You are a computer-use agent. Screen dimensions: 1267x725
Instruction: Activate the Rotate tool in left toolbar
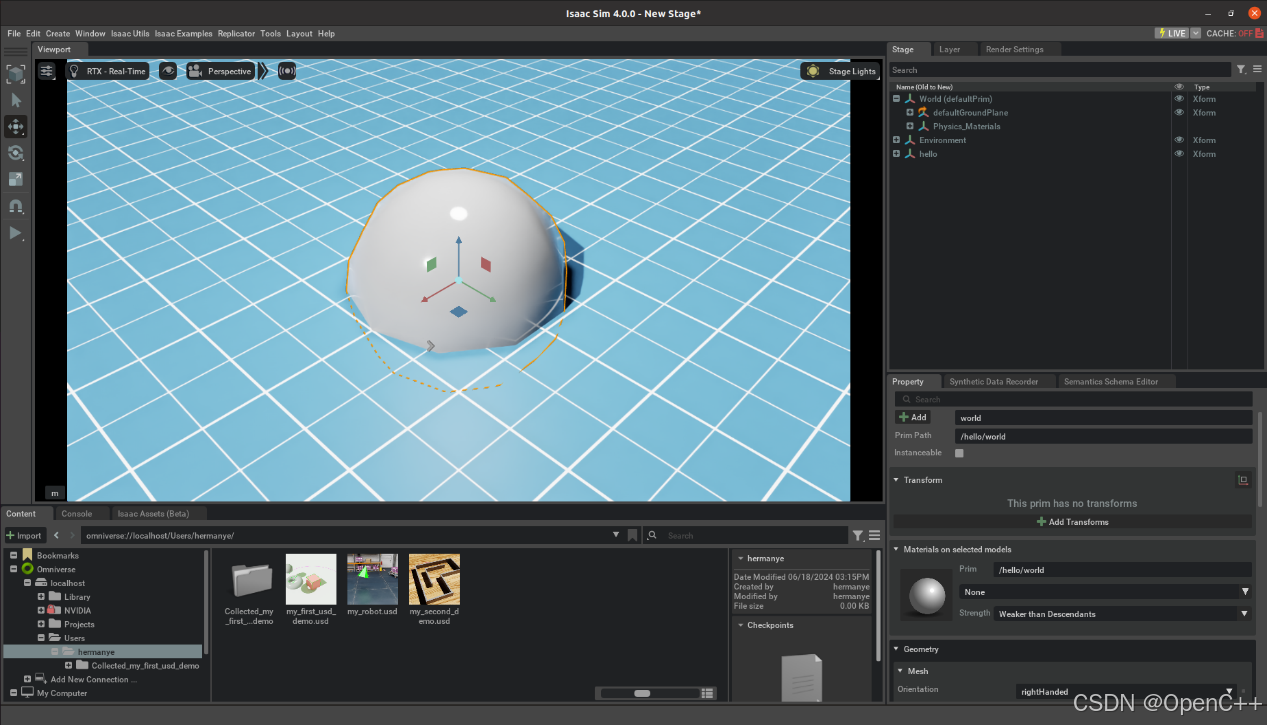point(16,153)
